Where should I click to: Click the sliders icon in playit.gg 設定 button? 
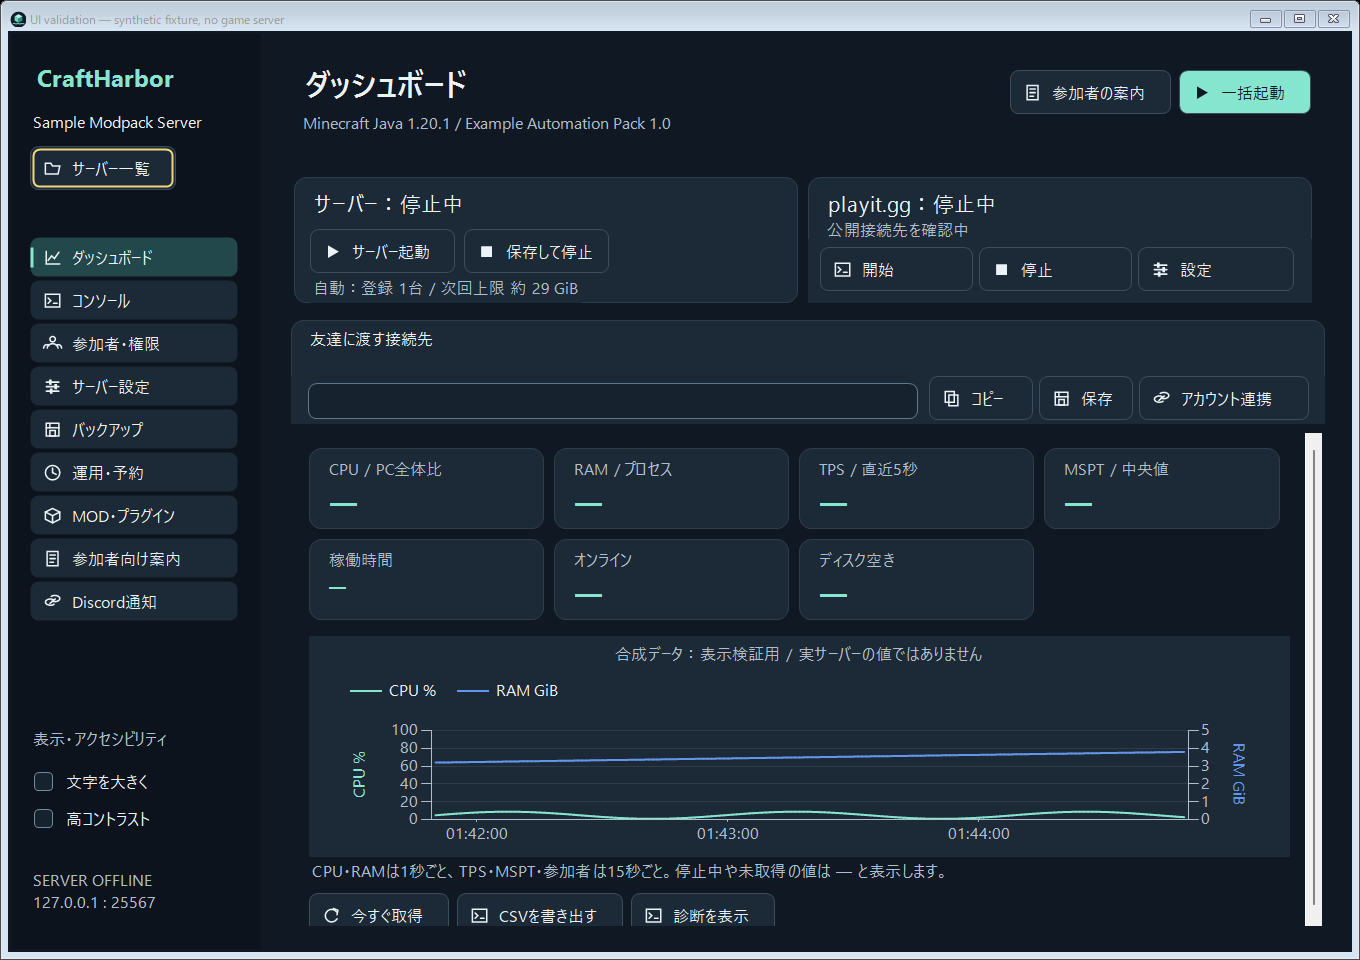pos(1161,270)
